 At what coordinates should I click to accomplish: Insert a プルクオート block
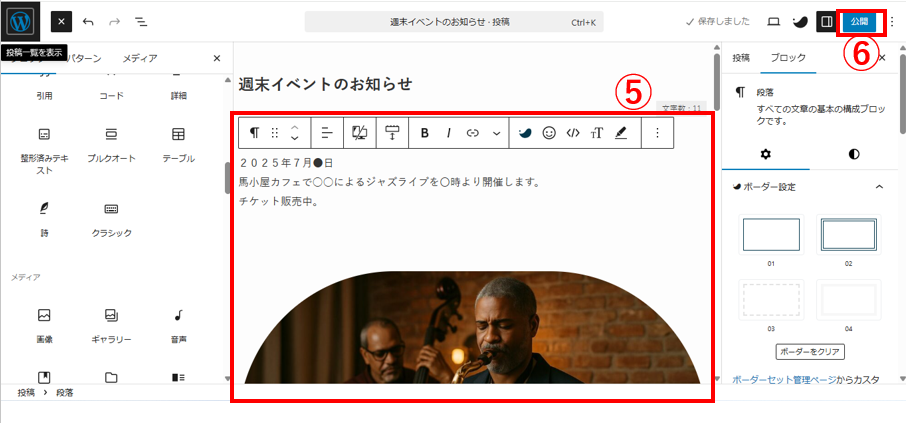point(112,145)
